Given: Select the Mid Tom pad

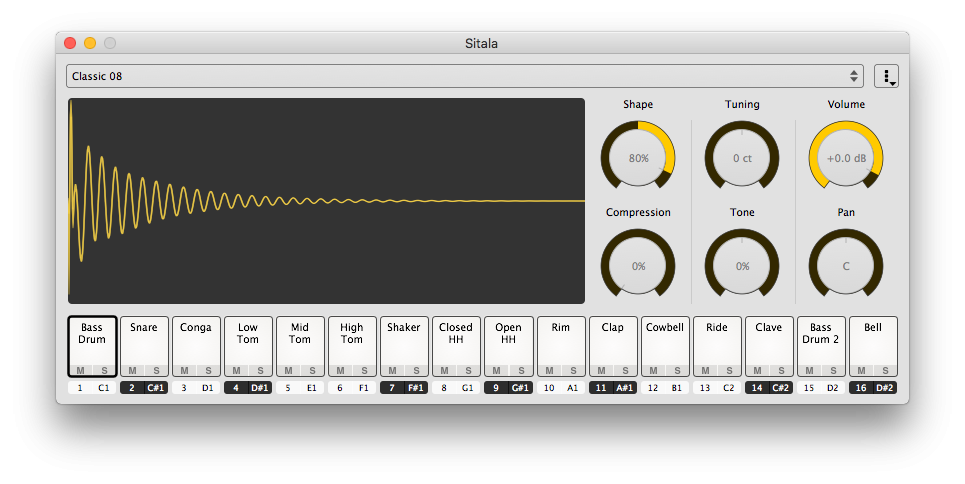Looking at the screenshot, I should (x=300, y=346).
